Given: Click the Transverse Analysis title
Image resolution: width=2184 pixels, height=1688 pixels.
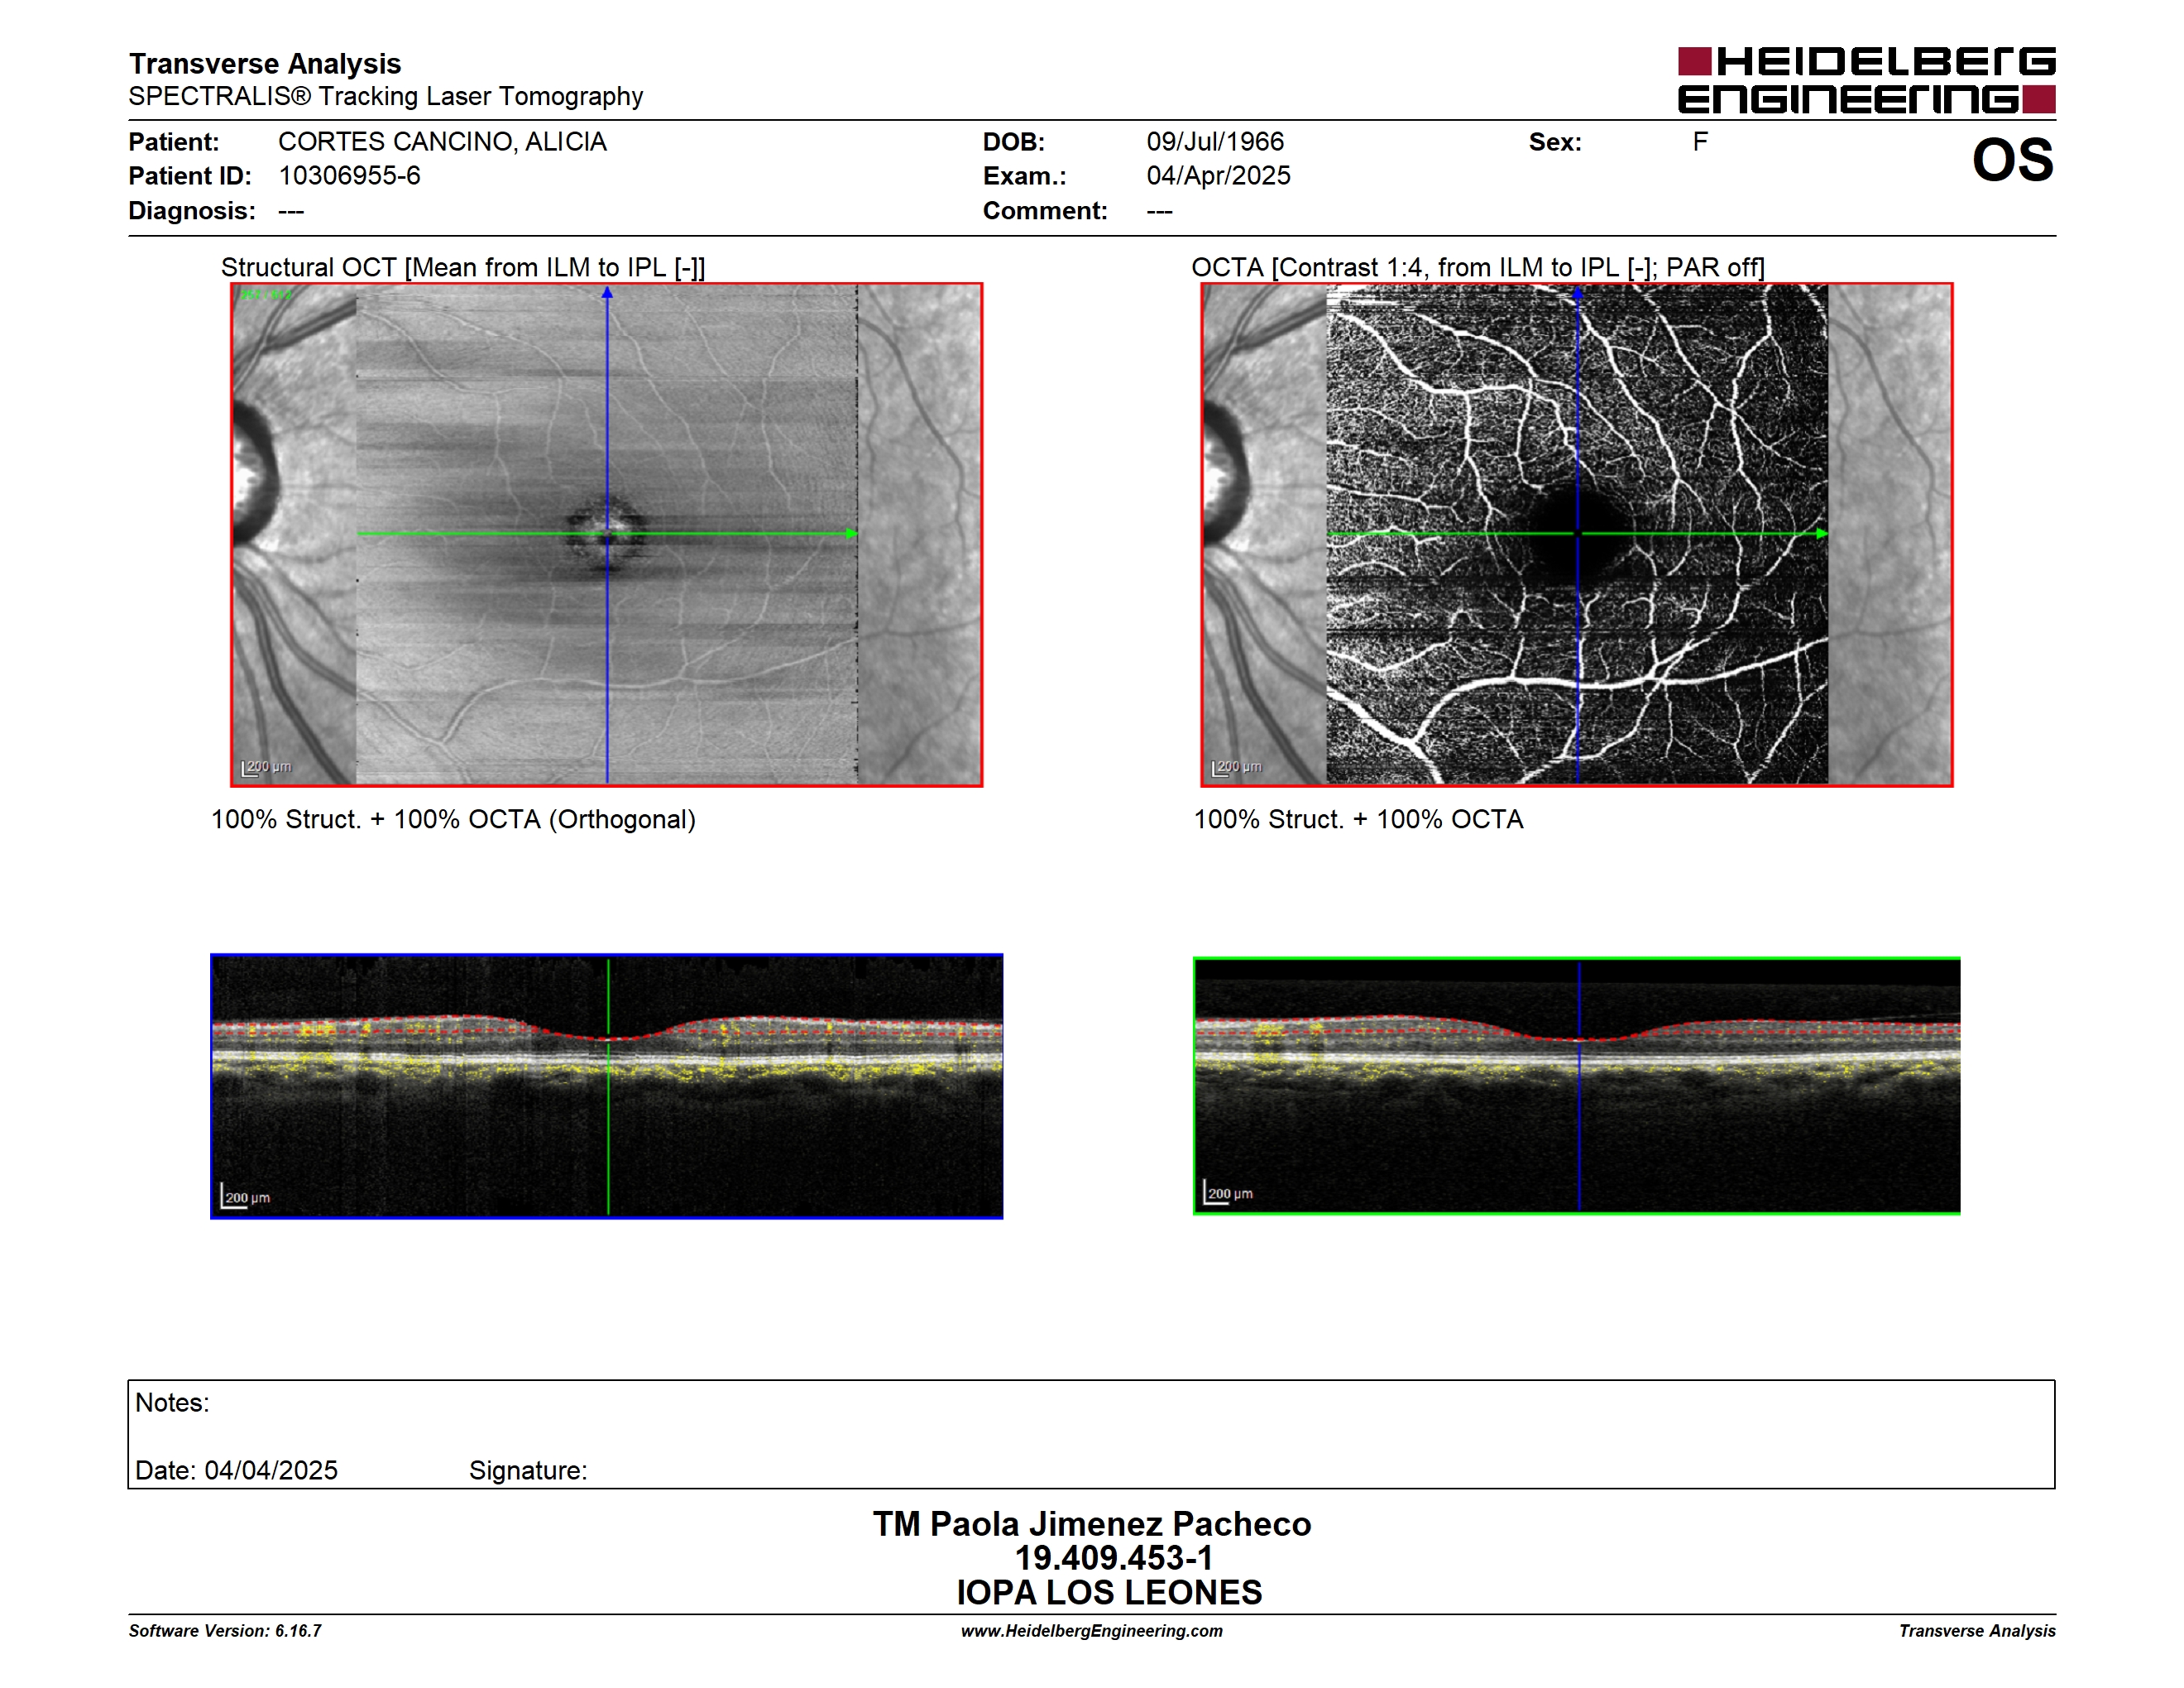Looking at the screenshot, I should tap(265, 64).
